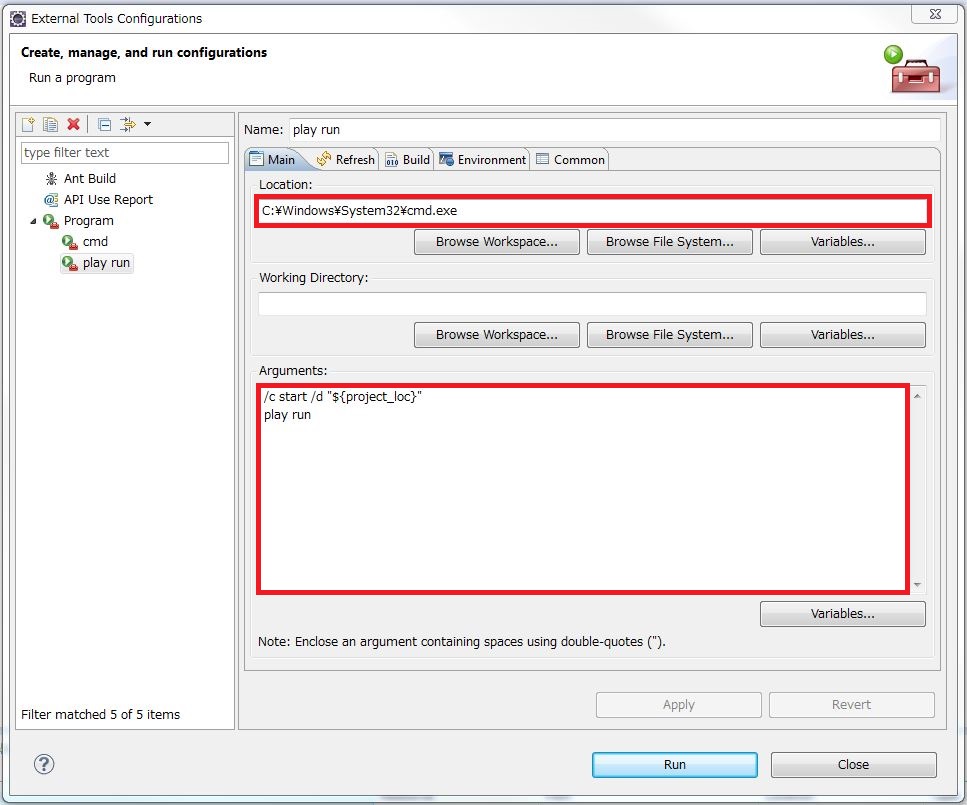This screenshot has height=805, width=967.
Task: Collapse the Program tree node
Action: [x=35, y=220]
